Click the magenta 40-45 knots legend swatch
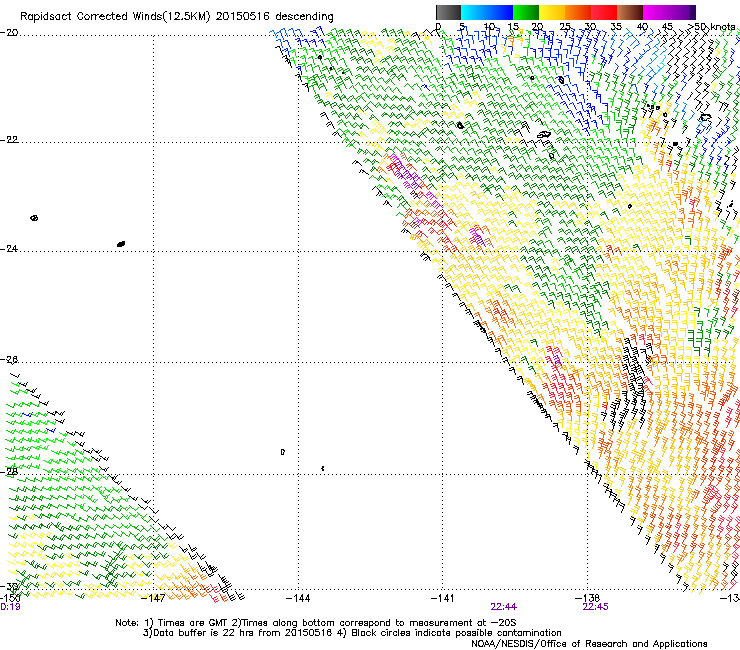This screenshot has width=740, height=650. (656, 12)
